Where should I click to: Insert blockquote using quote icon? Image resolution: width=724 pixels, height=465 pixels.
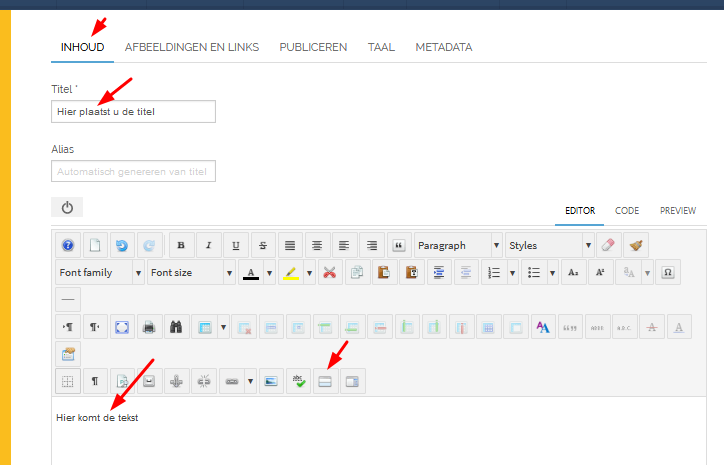pos(398,245)
